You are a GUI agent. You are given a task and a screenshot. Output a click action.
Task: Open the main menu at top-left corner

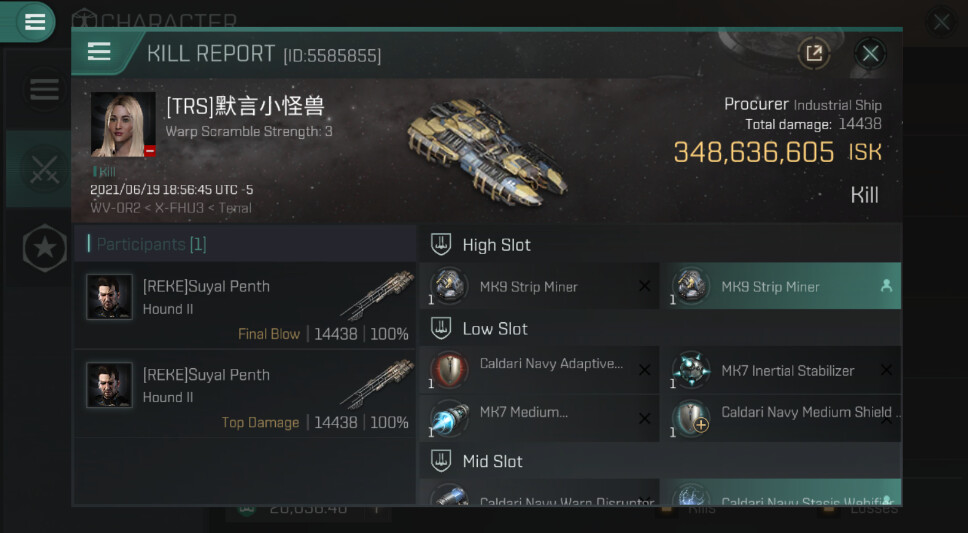click(x=34, y=22)
